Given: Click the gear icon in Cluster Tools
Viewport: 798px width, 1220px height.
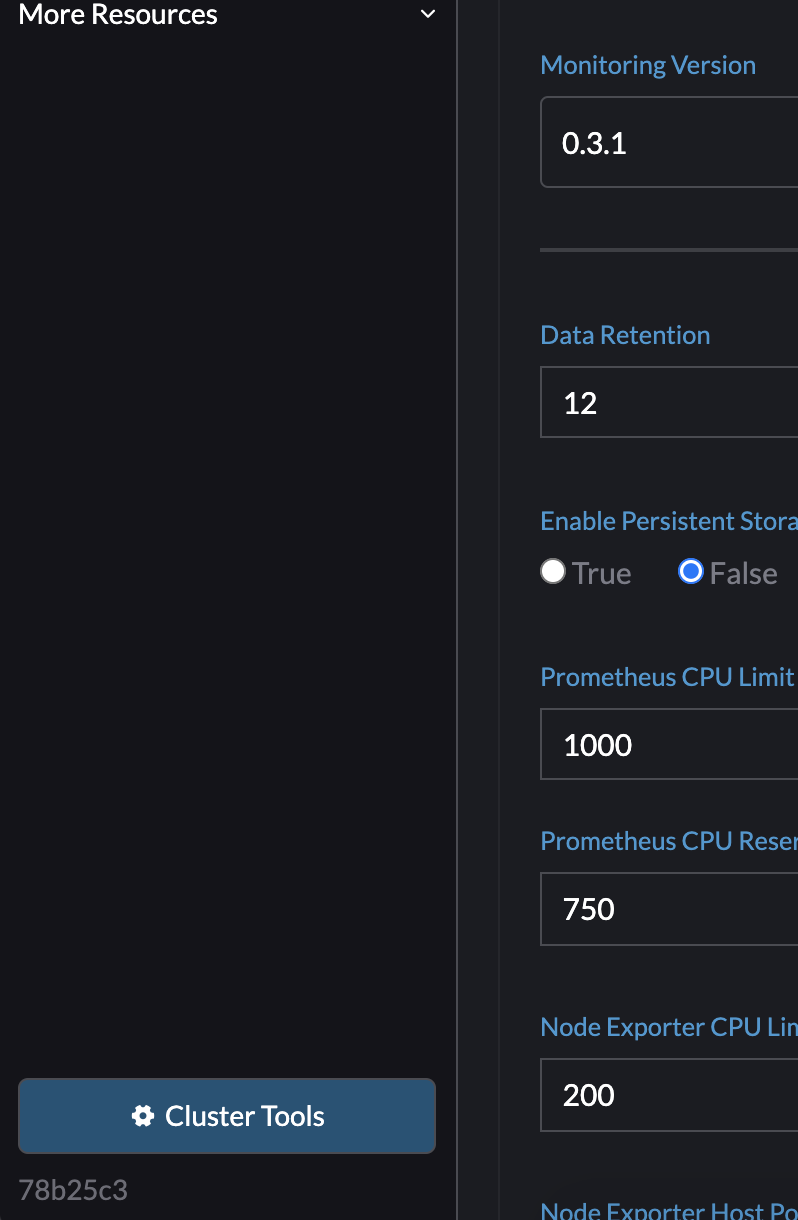Looking at the screenshot, I should (143, 1116).
